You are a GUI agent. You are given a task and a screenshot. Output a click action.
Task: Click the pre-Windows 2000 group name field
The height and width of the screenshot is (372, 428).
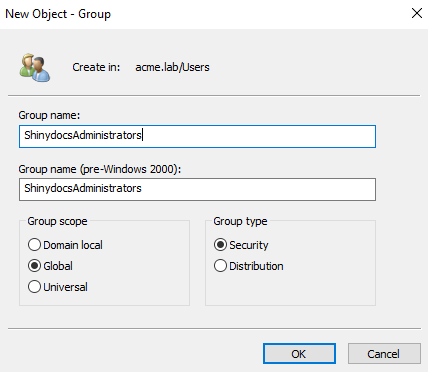point(197,189)
